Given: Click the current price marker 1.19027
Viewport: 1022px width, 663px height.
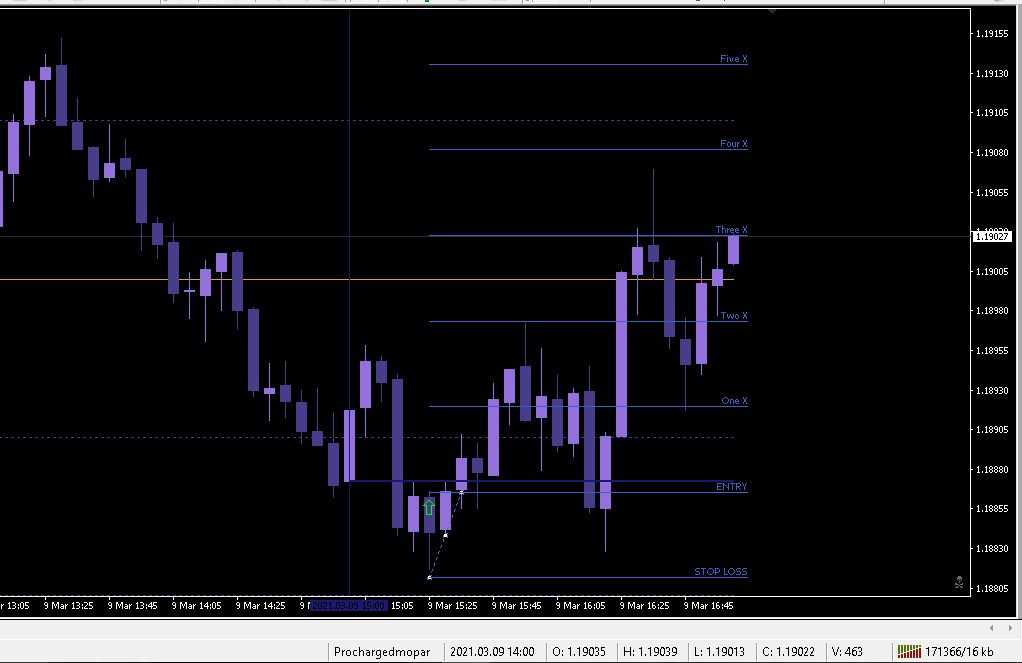Looking at the screenshot, I should click(992, 237).
